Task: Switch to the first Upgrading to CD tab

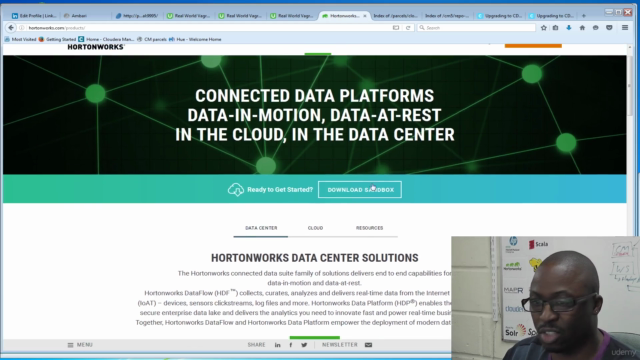Action: [499, 16]
